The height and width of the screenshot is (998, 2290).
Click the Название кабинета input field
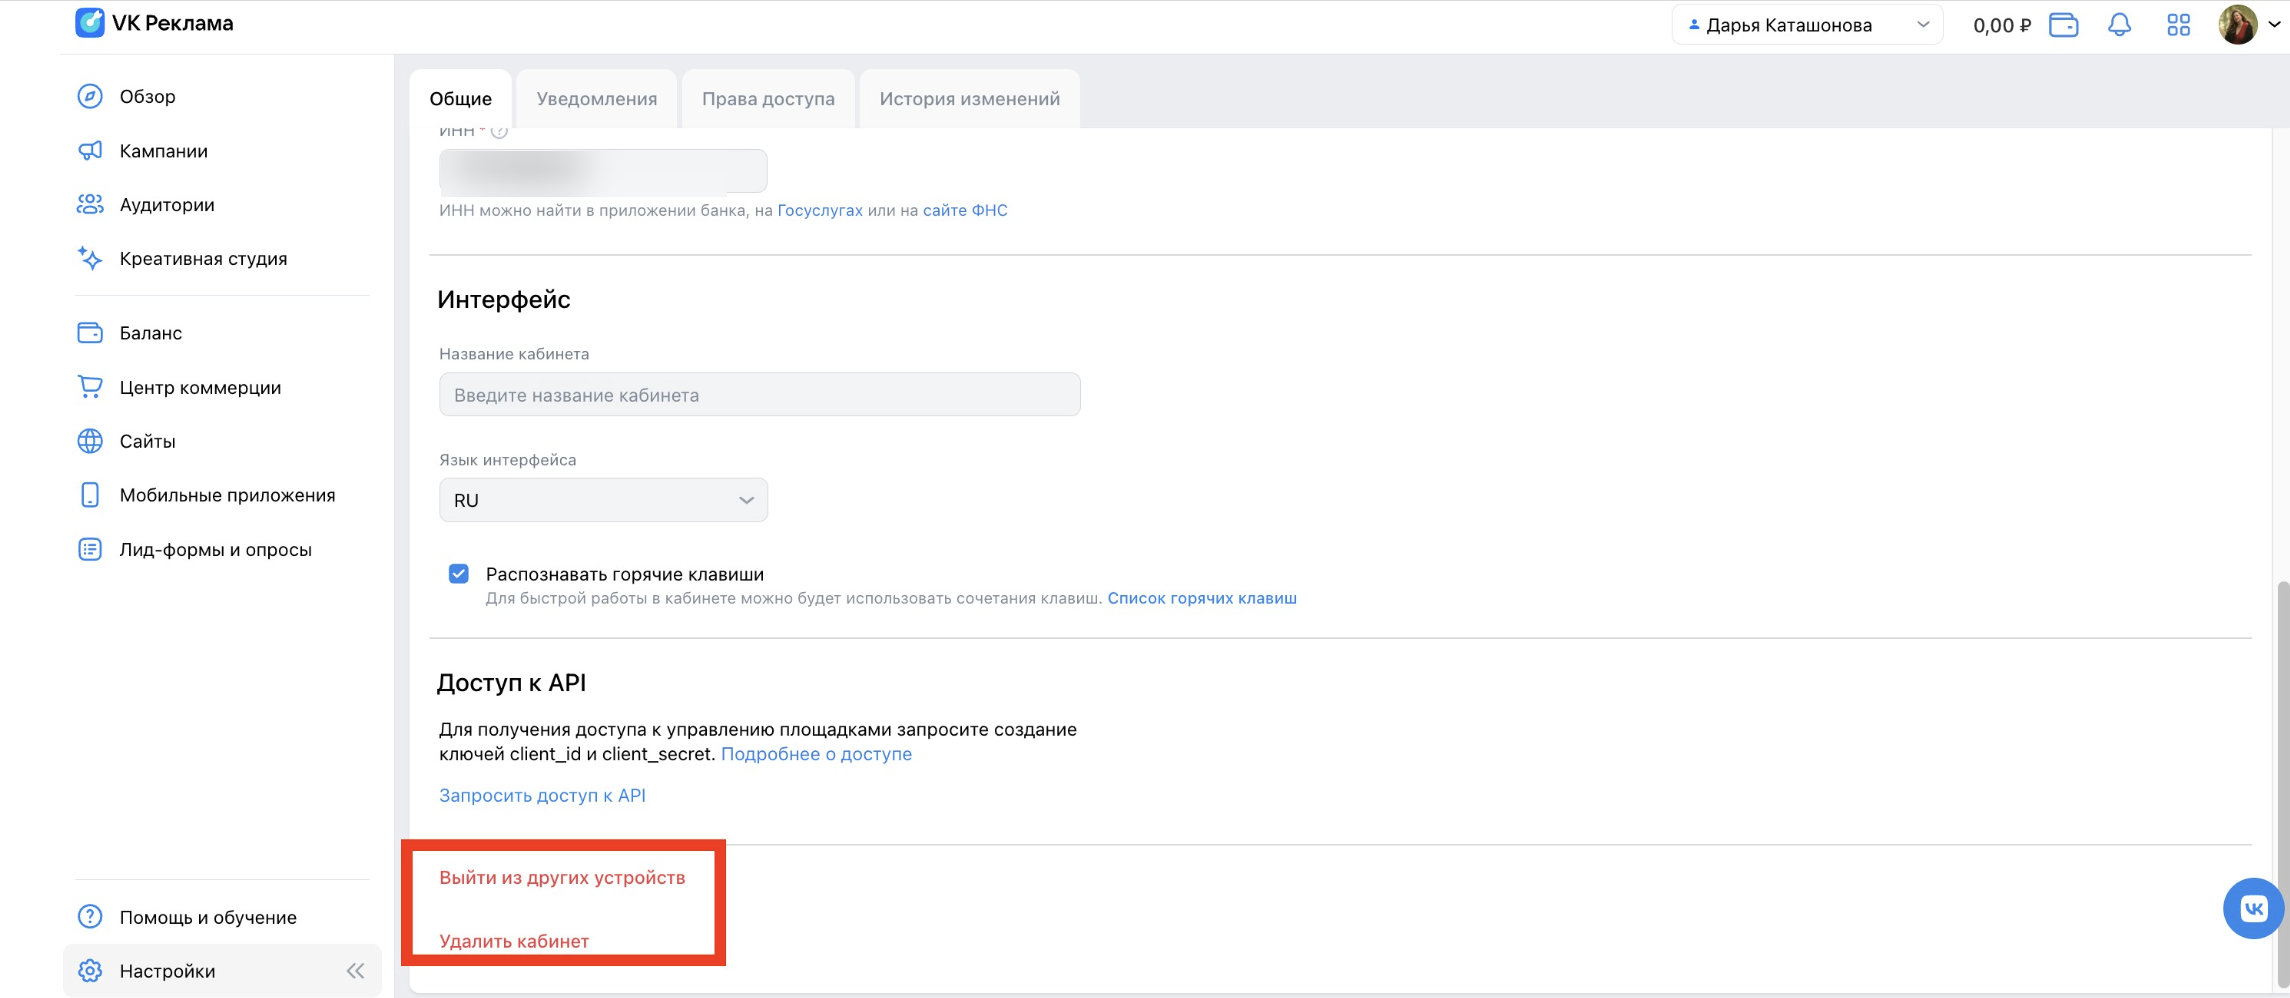759,394
